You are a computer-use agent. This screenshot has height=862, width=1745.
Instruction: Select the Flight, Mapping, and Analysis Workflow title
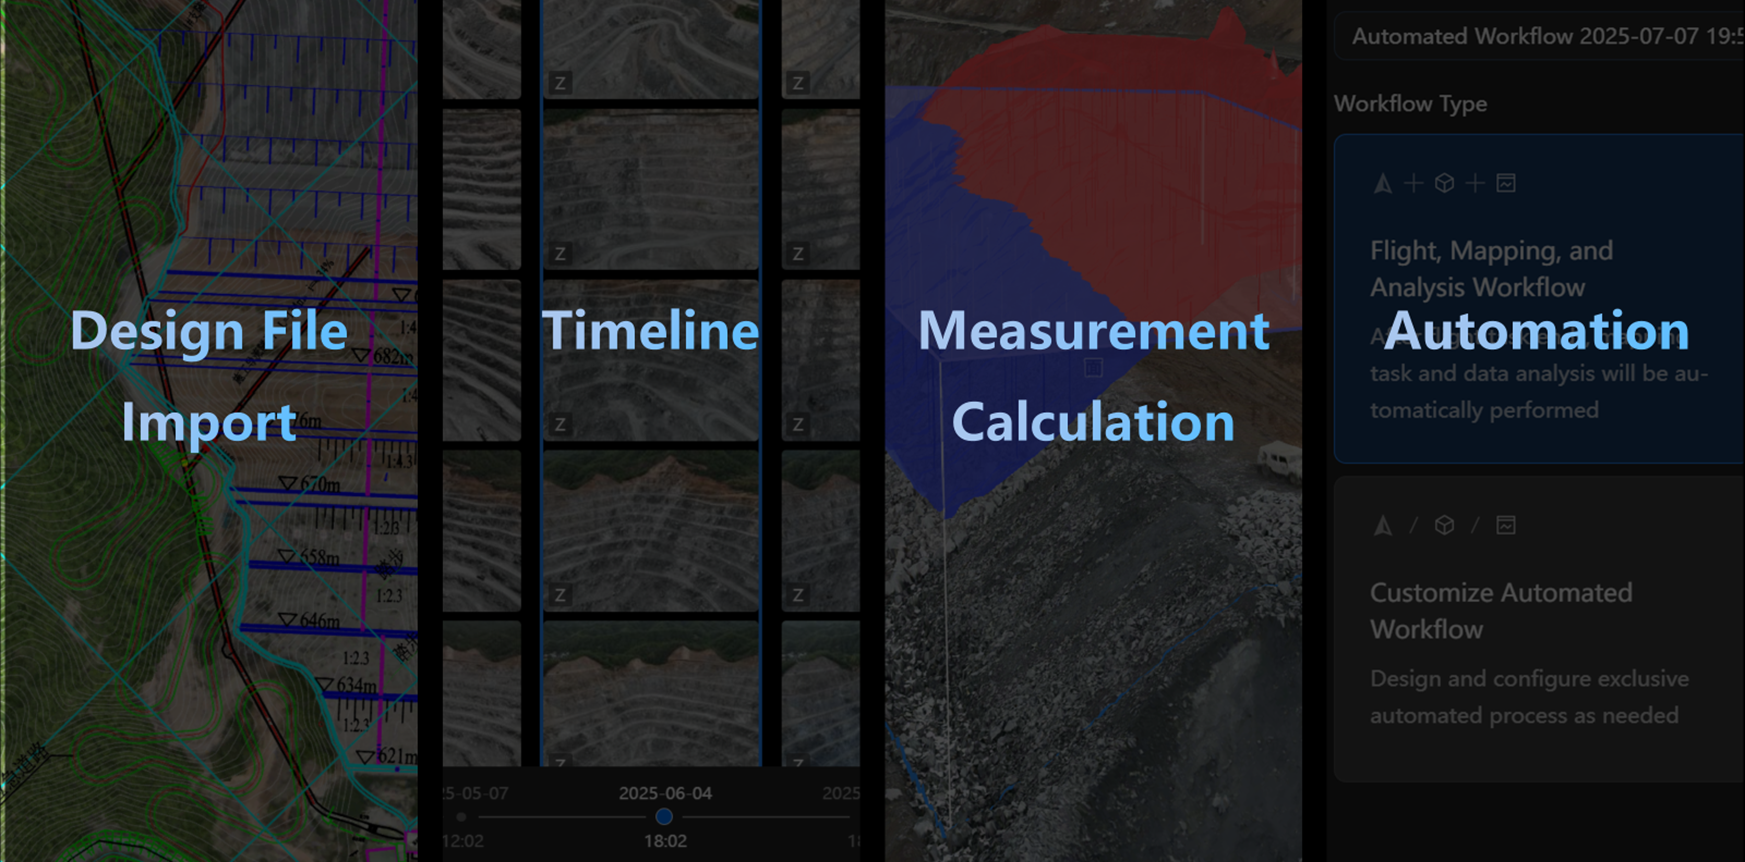tap(1491, 269)
